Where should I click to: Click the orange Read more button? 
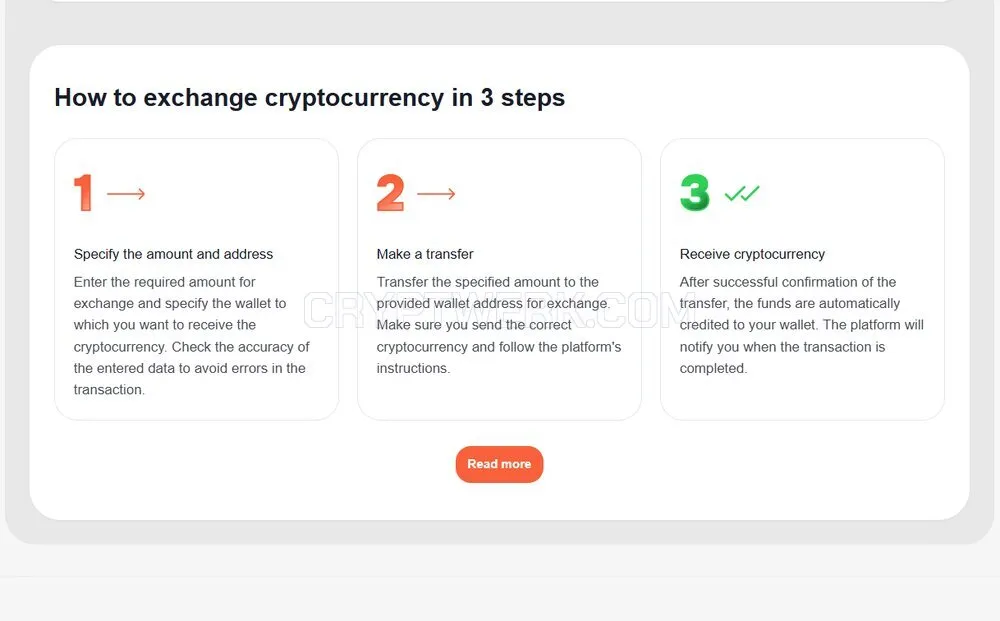tap(499, 464)
